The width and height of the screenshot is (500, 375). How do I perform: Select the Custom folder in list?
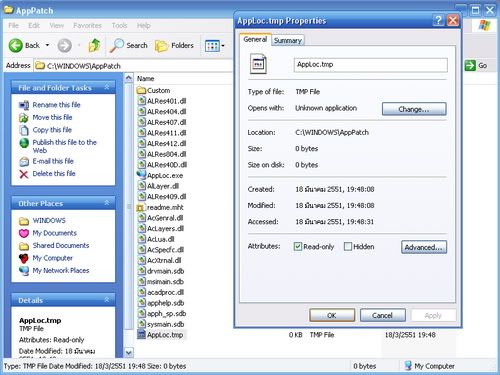[x=154, y=90]
